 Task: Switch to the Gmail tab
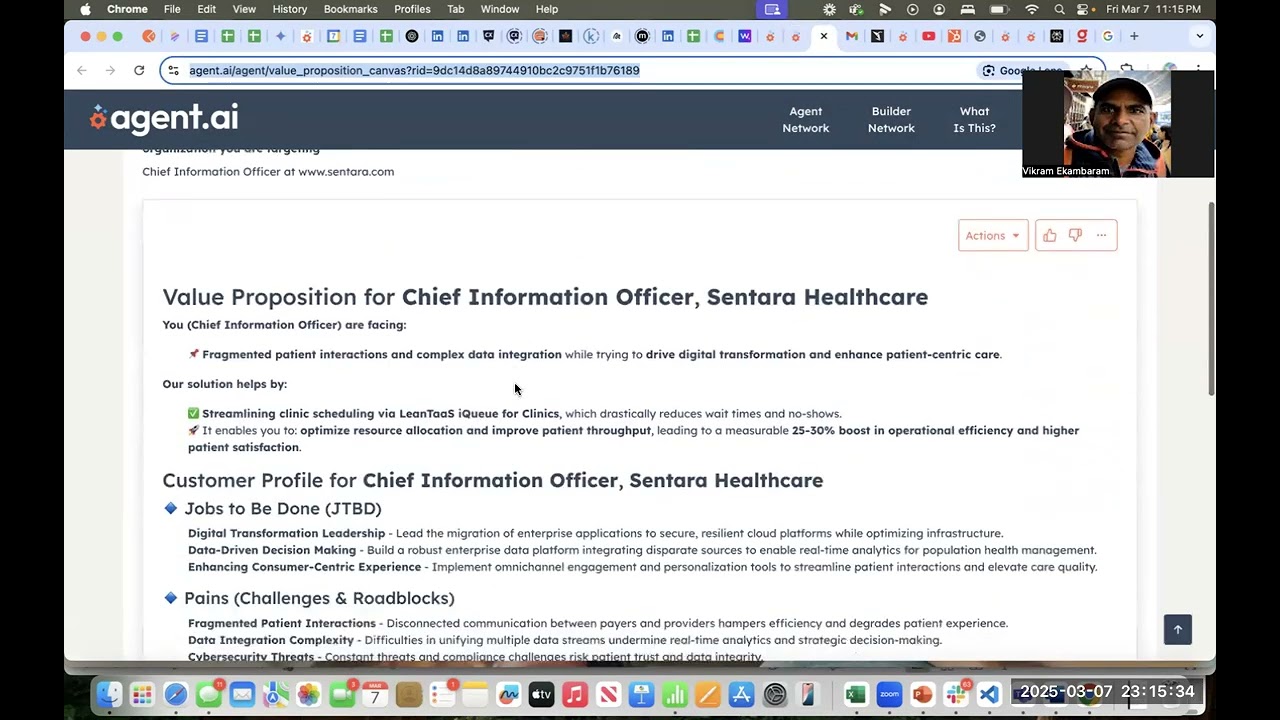click(851, 36)
